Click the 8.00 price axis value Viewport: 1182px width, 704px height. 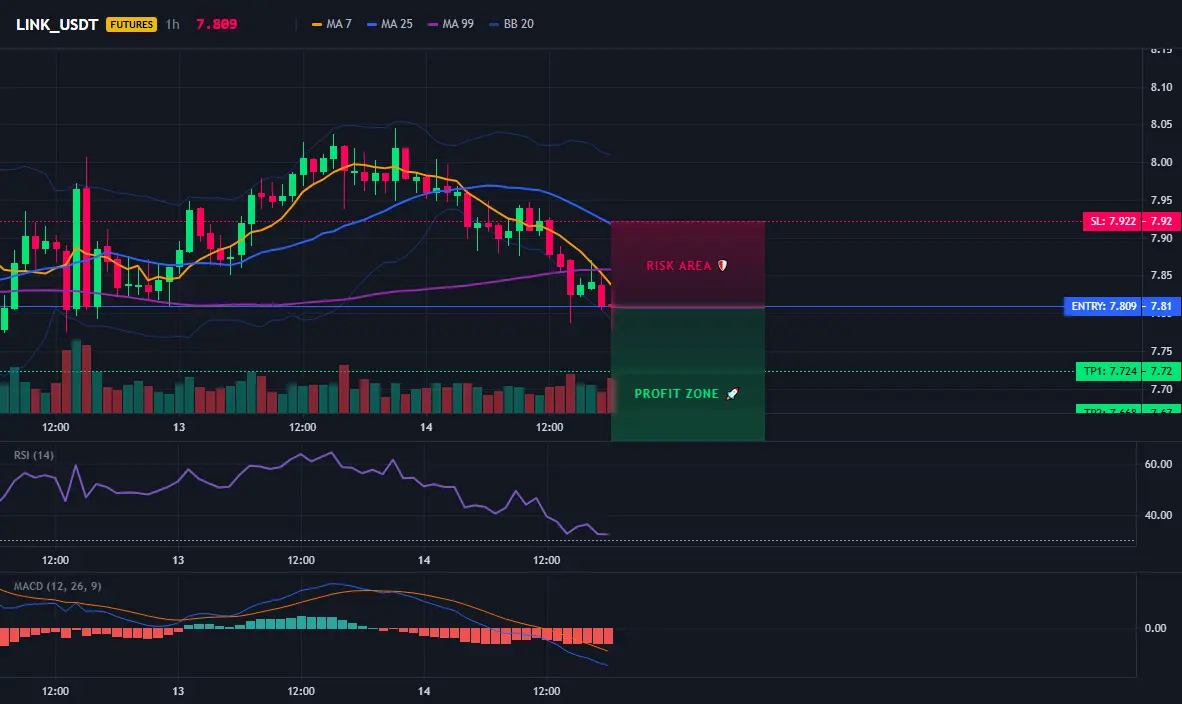(x=1161, y=162)
